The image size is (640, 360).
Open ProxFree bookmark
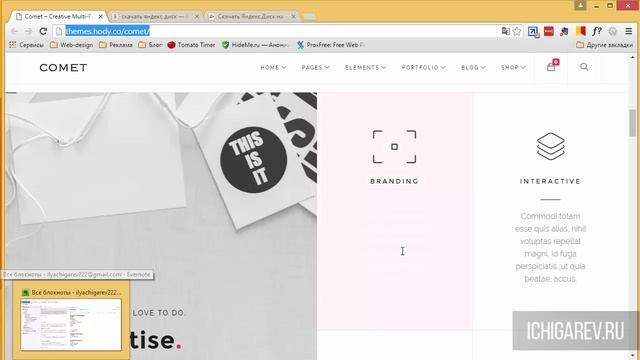pos(331,45)
